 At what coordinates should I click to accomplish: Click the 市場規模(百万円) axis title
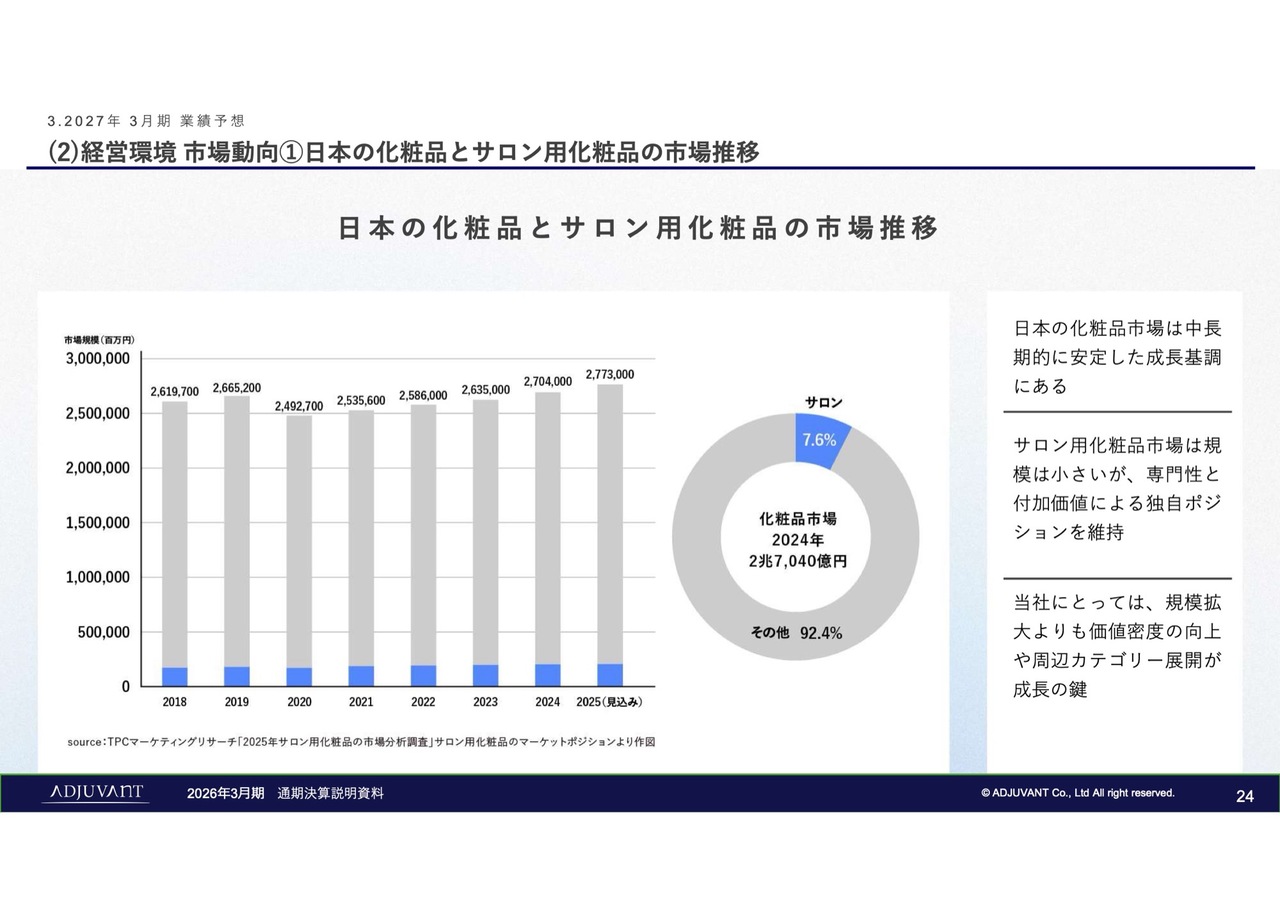99,340
